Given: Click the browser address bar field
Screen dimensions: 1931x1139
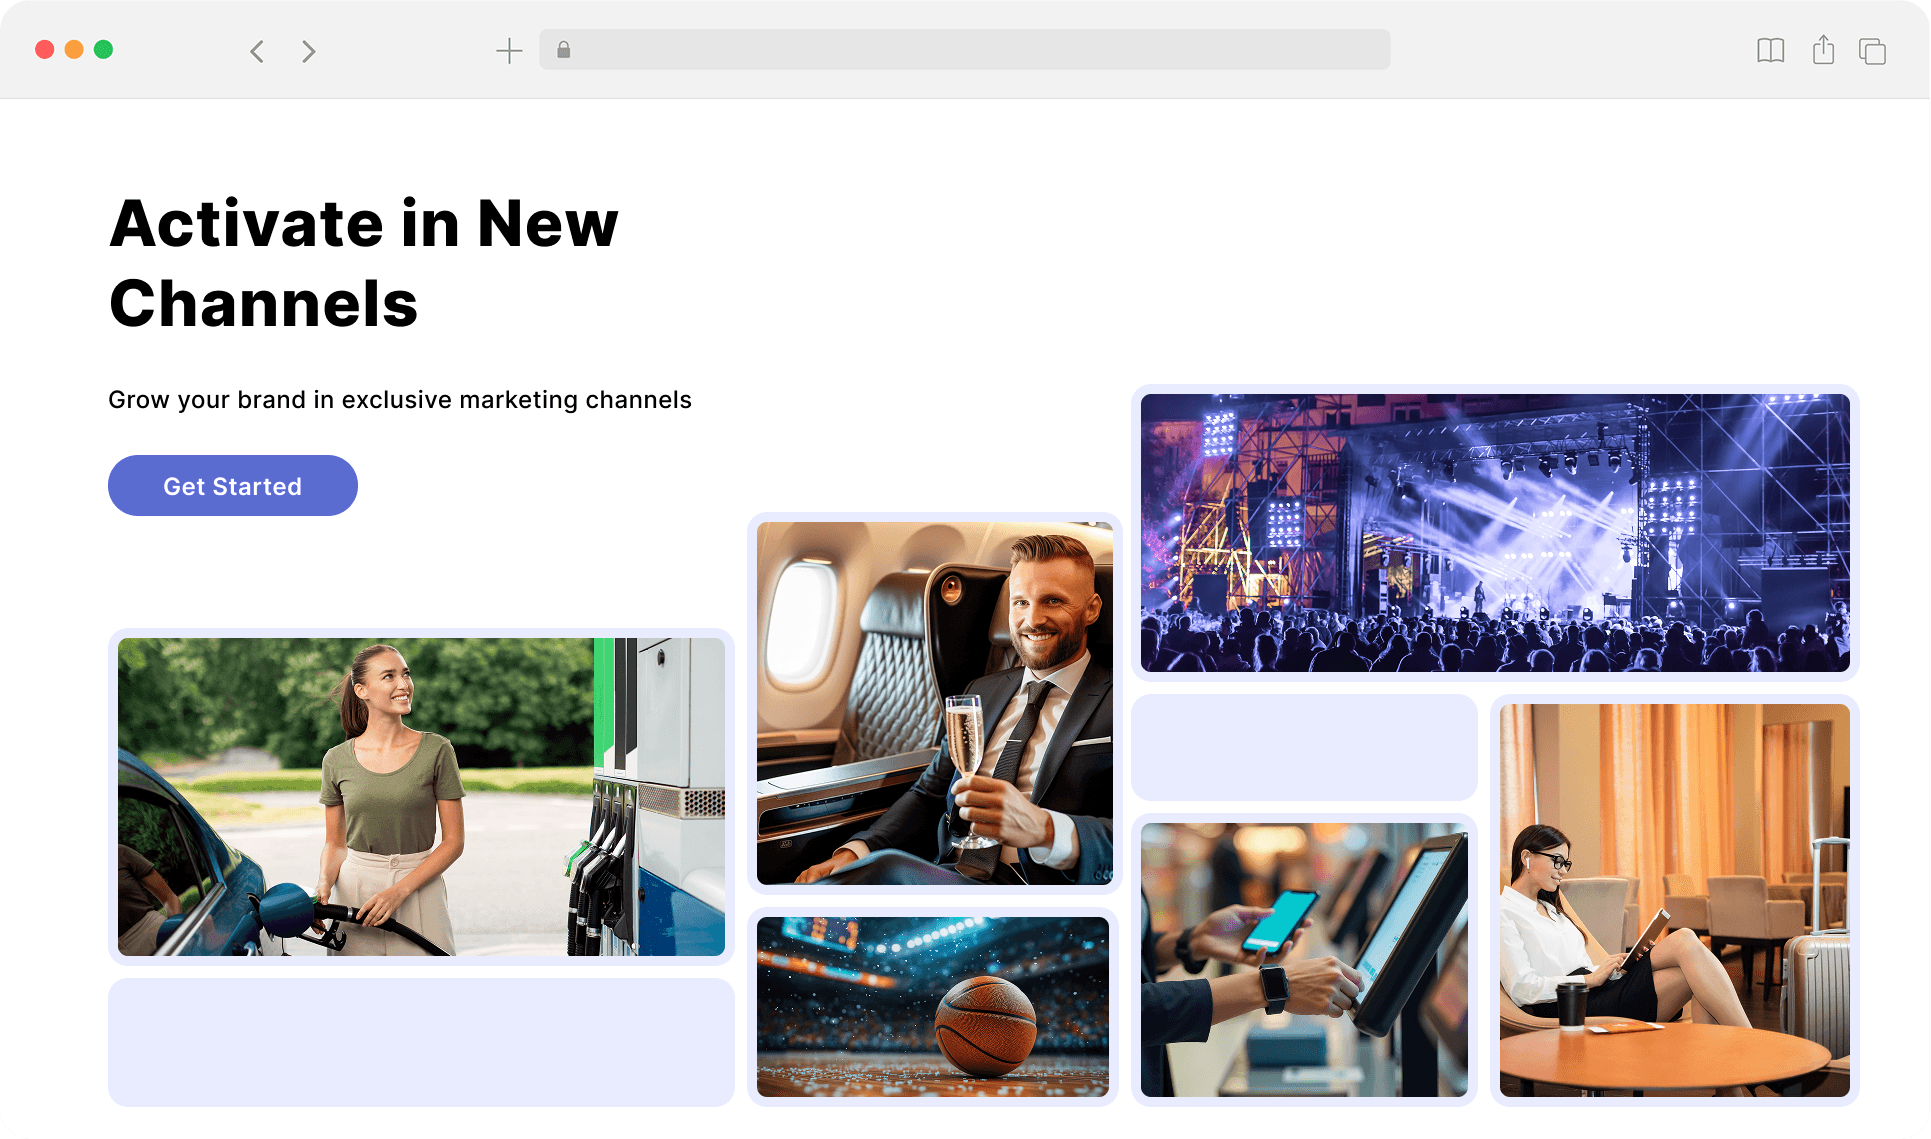Looking at the screenshot, I should point(964,50).
